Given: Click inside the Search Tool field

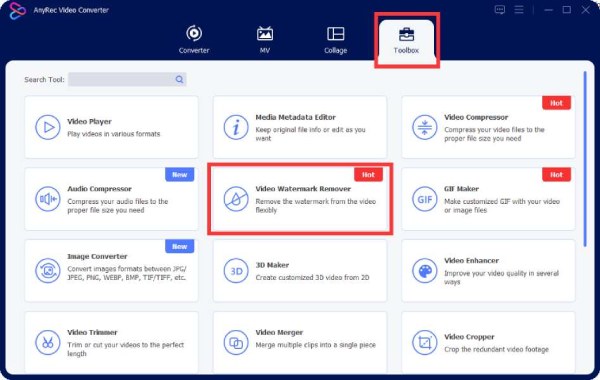Looking at the screenshot, I should (x=127, y=80).
